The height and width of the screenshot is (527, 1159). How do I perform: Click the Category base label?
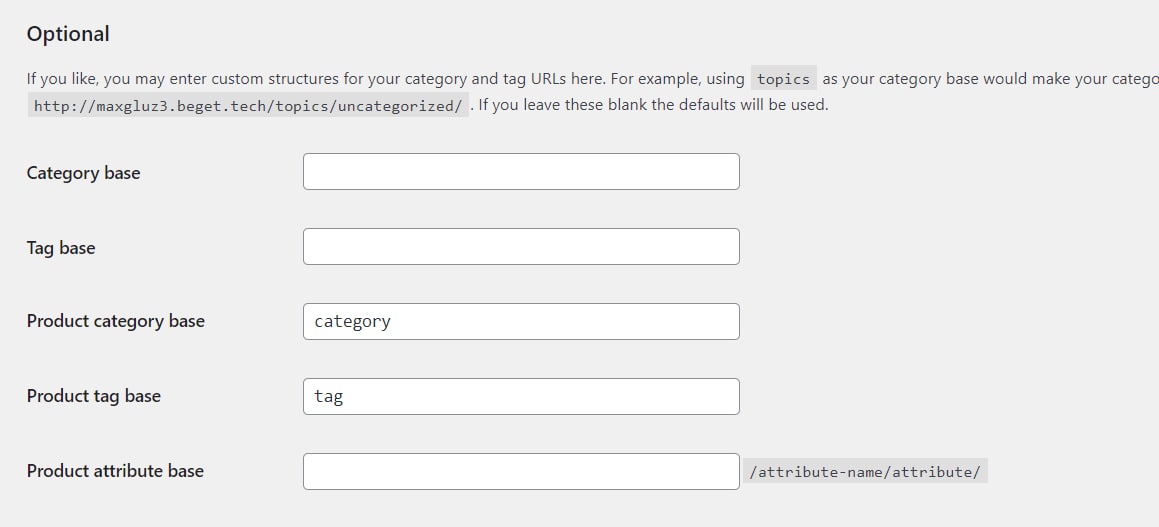click(84, 173)
